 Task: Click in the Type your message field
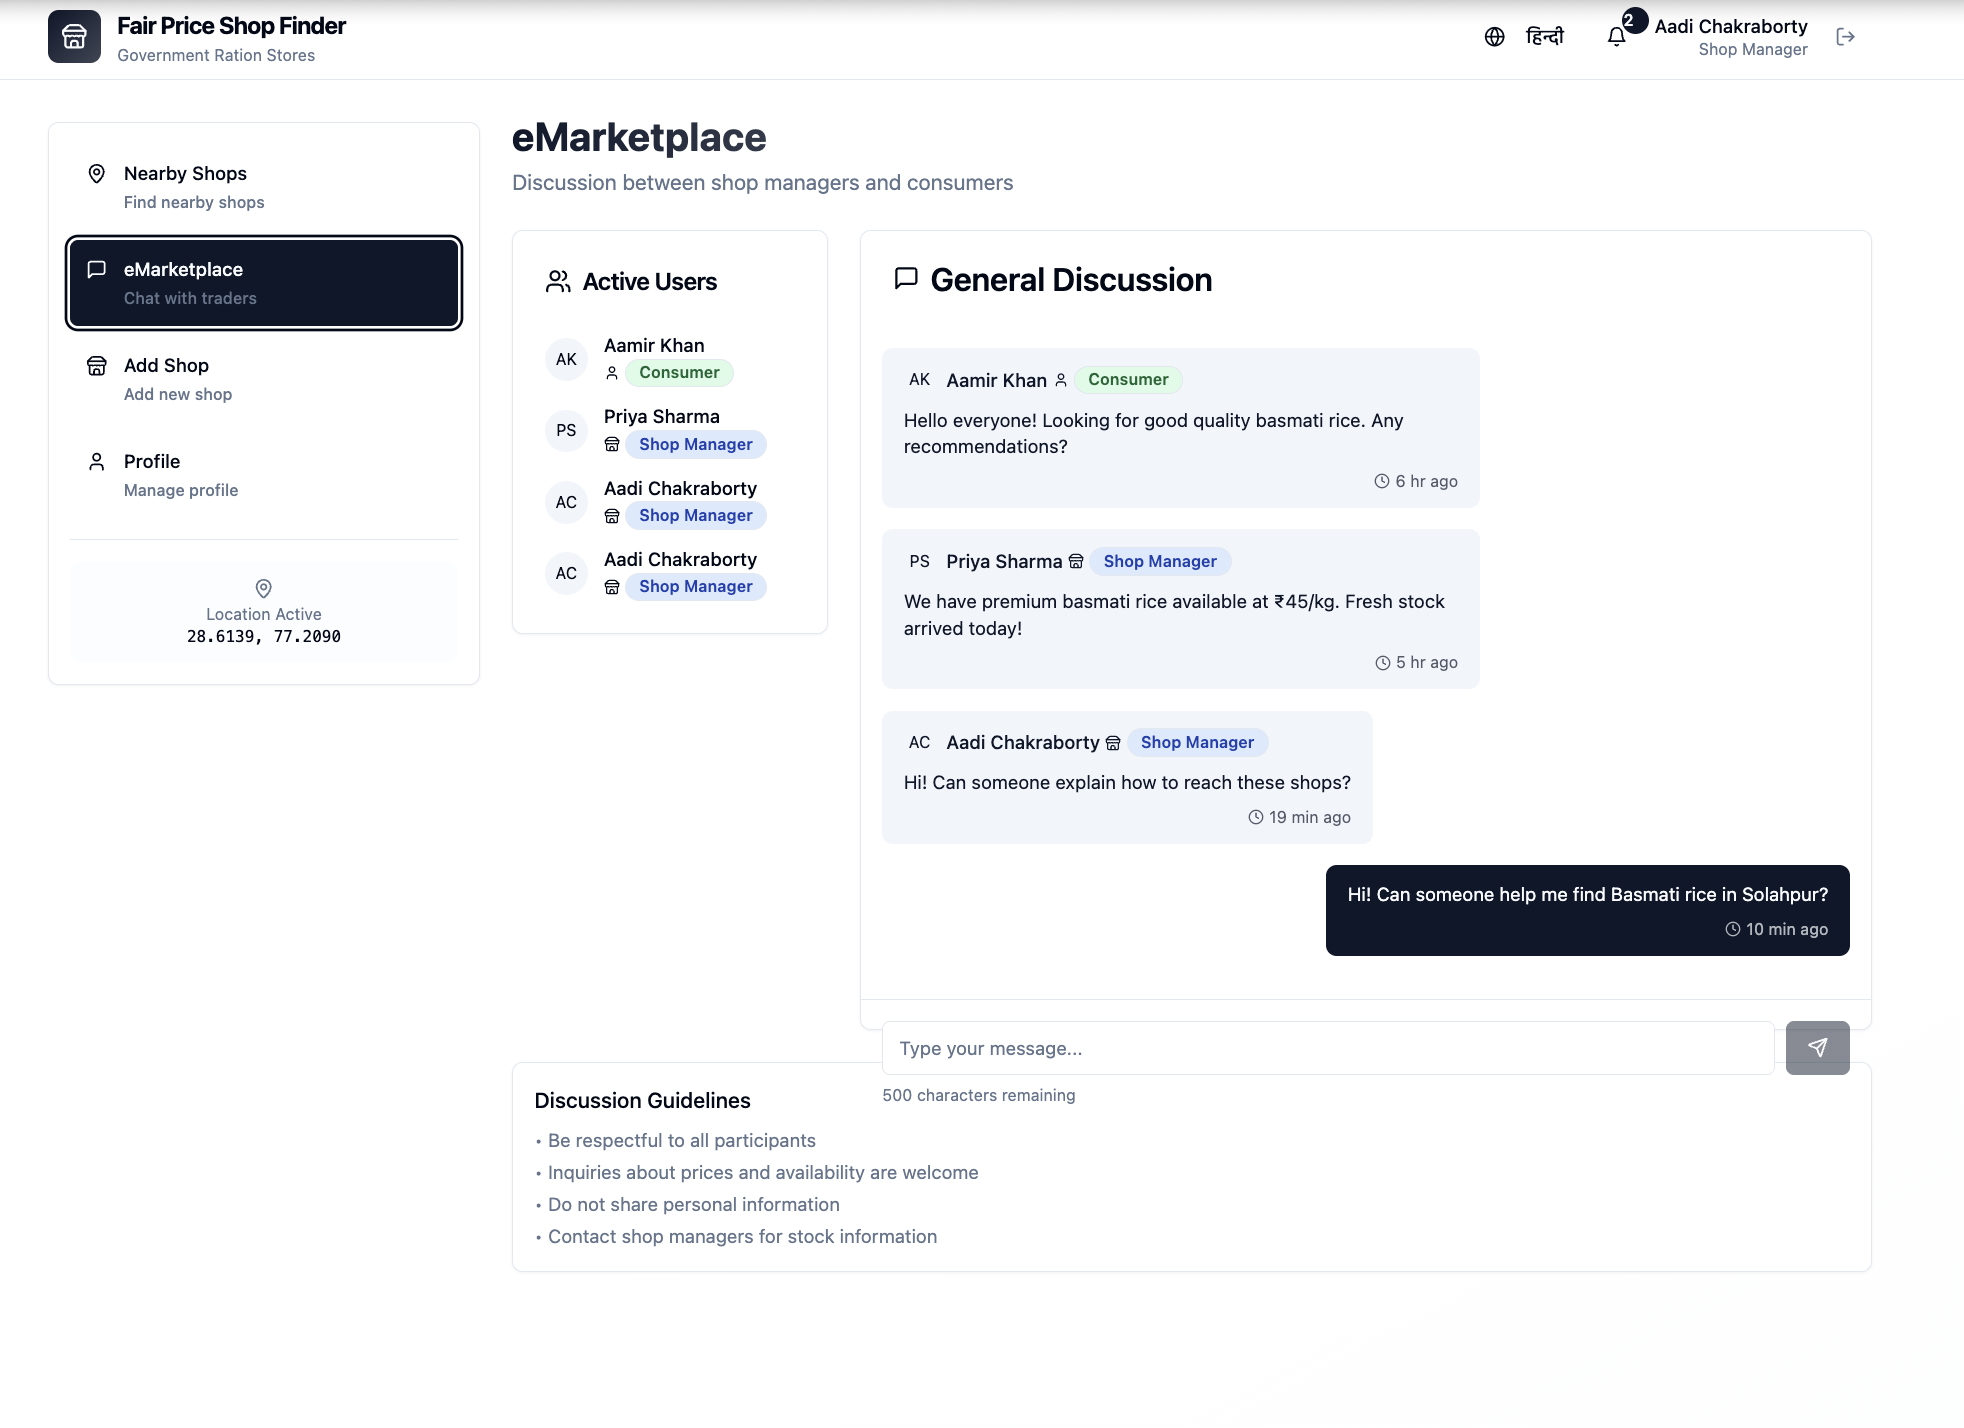pyautogui.click(x=1327, y=1048)
